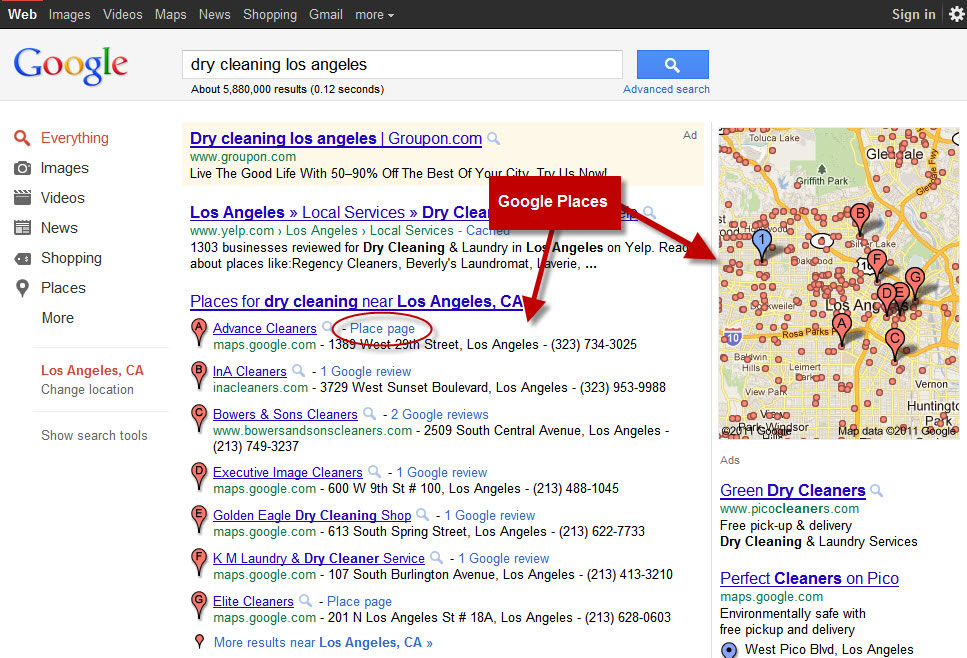Image resolution: width=967 pixels, height=658 pixels.
Task: Click red pin G beside Elite Cleaners listing
Action: (199, 604)
